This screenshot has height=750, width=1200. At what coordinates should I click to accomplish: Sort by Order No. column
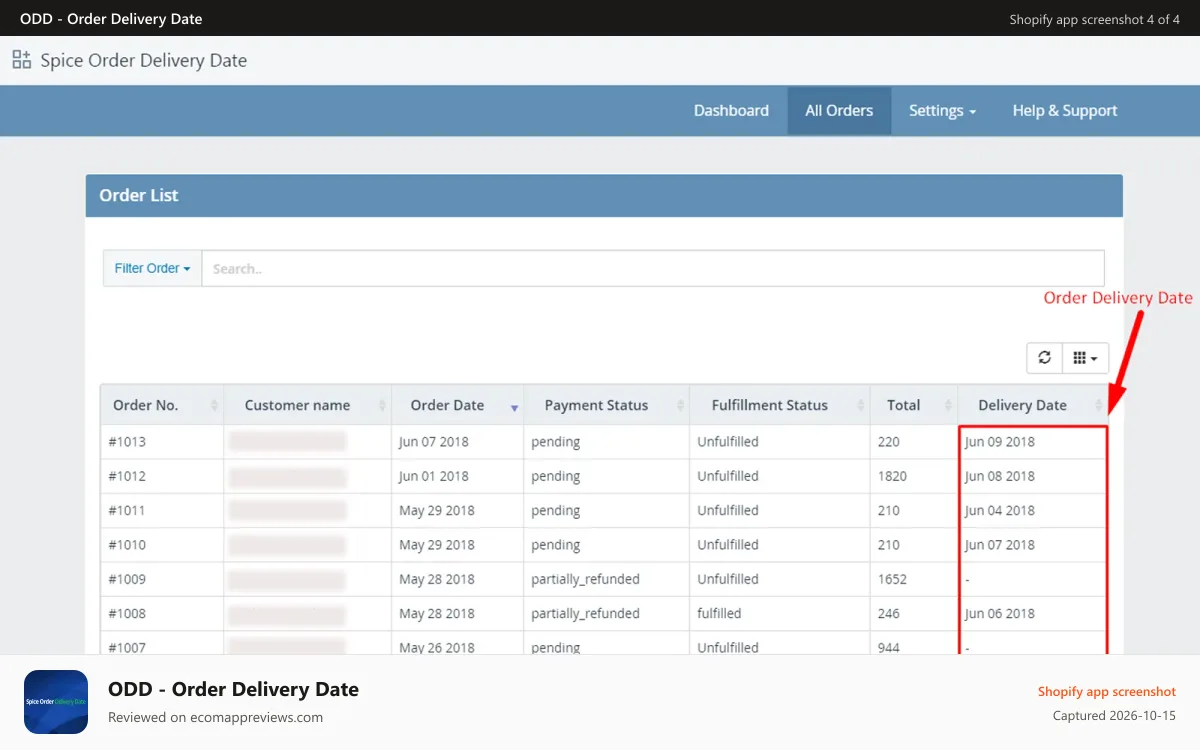pyautogui.click(x=162, y=405)
